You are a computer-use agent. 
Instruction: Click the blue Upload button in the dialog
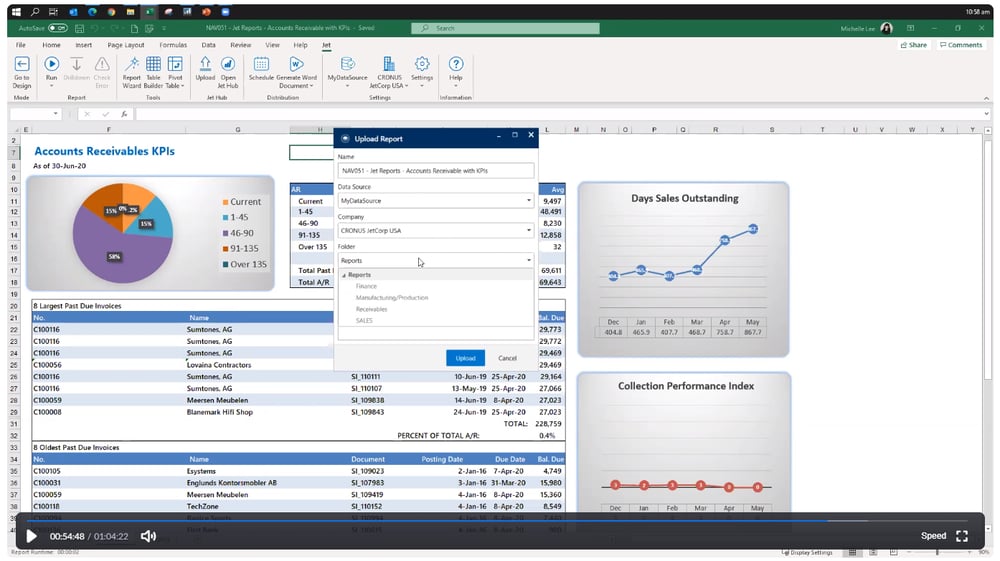pos(465,358)
